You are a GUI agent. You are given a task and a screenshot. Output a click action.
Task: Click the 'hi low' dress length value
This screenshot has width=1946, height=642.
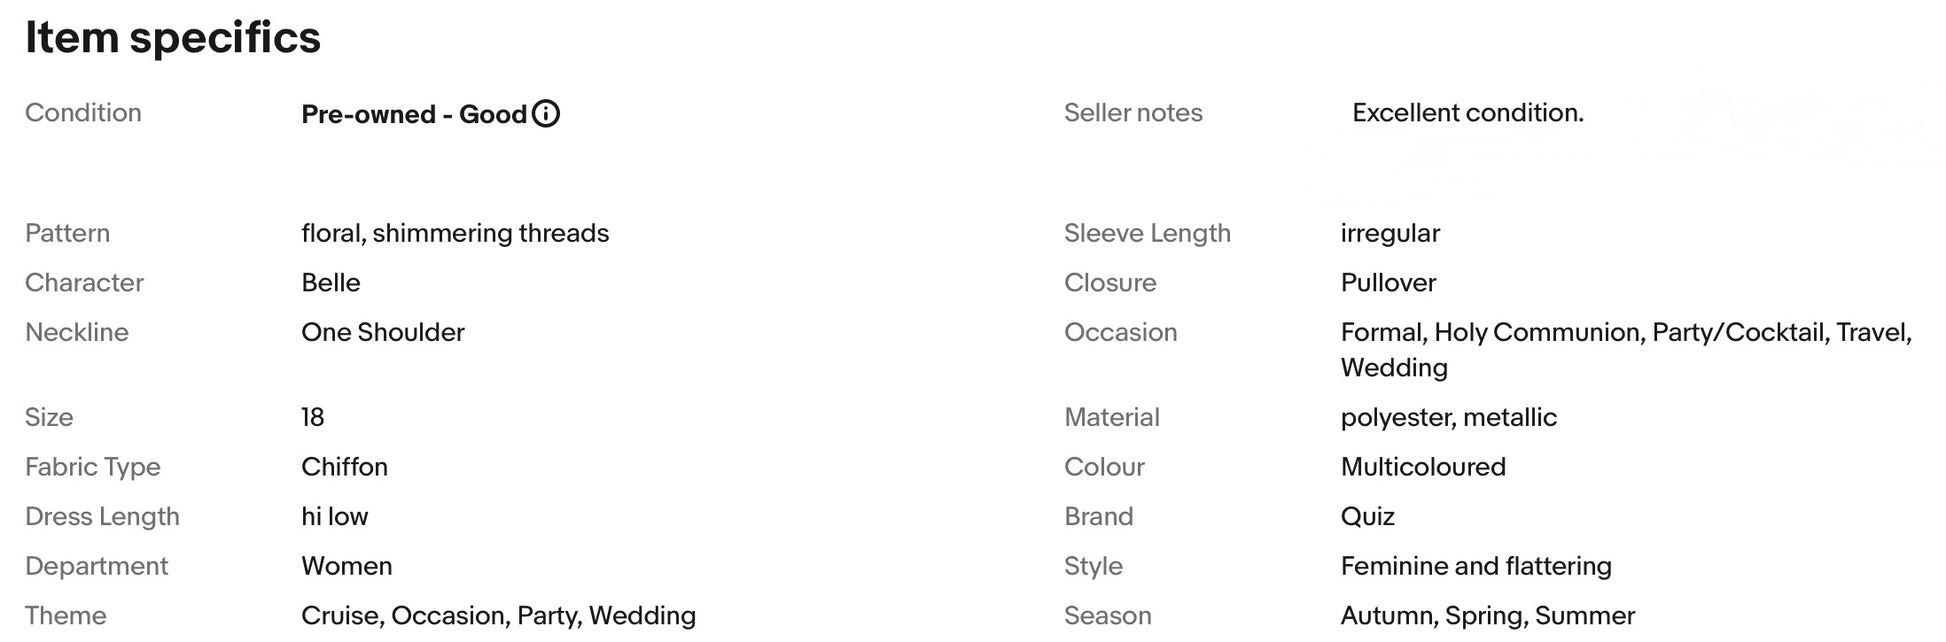335,517
